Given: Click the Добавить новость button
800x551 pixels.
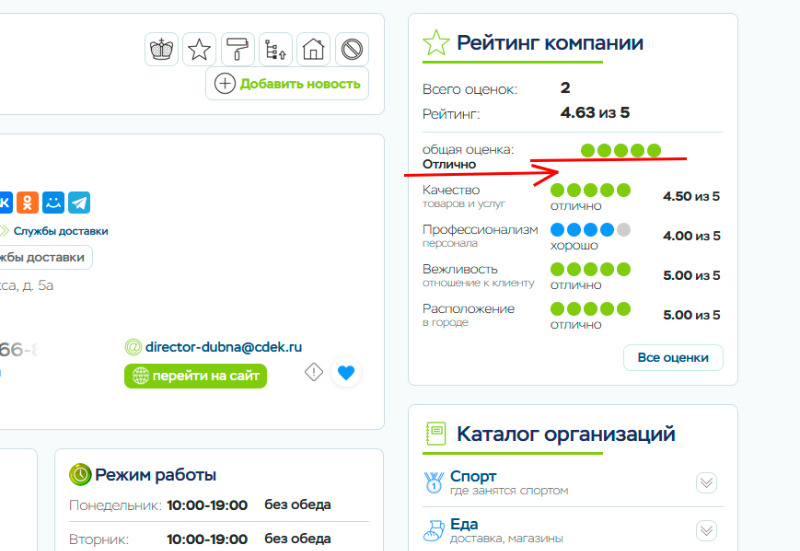Looking at the screenshot, I should point(287,84).
